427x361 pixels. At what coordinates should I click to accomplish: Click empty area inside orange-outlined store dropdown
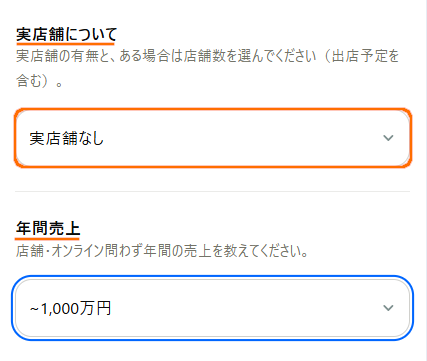pyautogui.click(x=243, y=138)
